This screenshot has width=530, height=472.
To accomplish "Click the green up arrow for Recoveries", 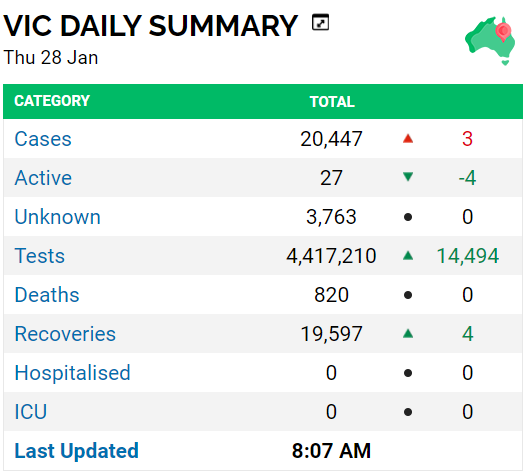I will coord(408,334).
